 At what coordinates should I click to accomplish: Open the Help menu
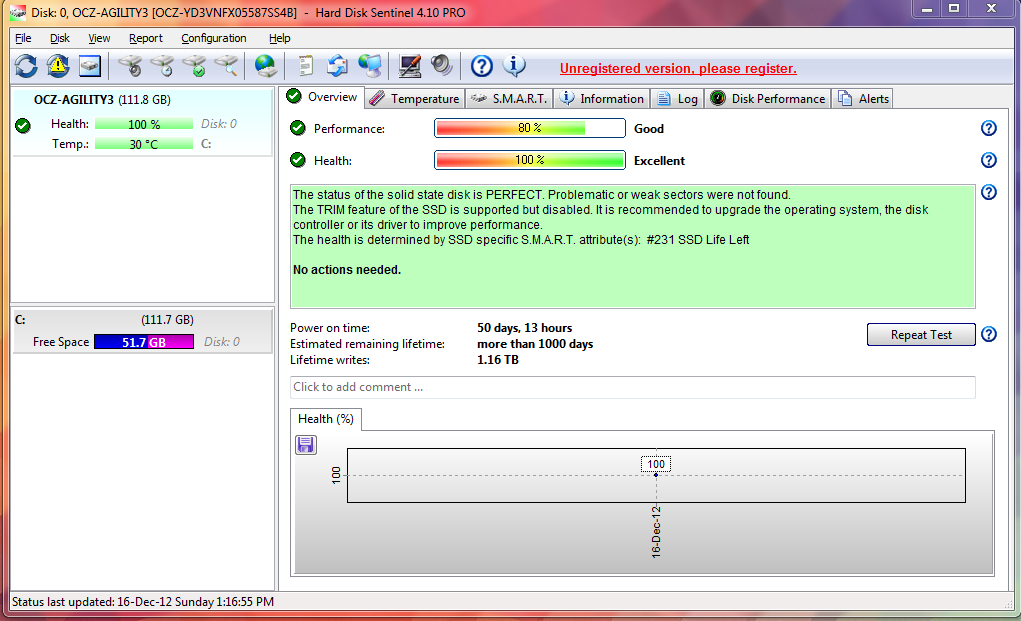[x=279, y=38]
